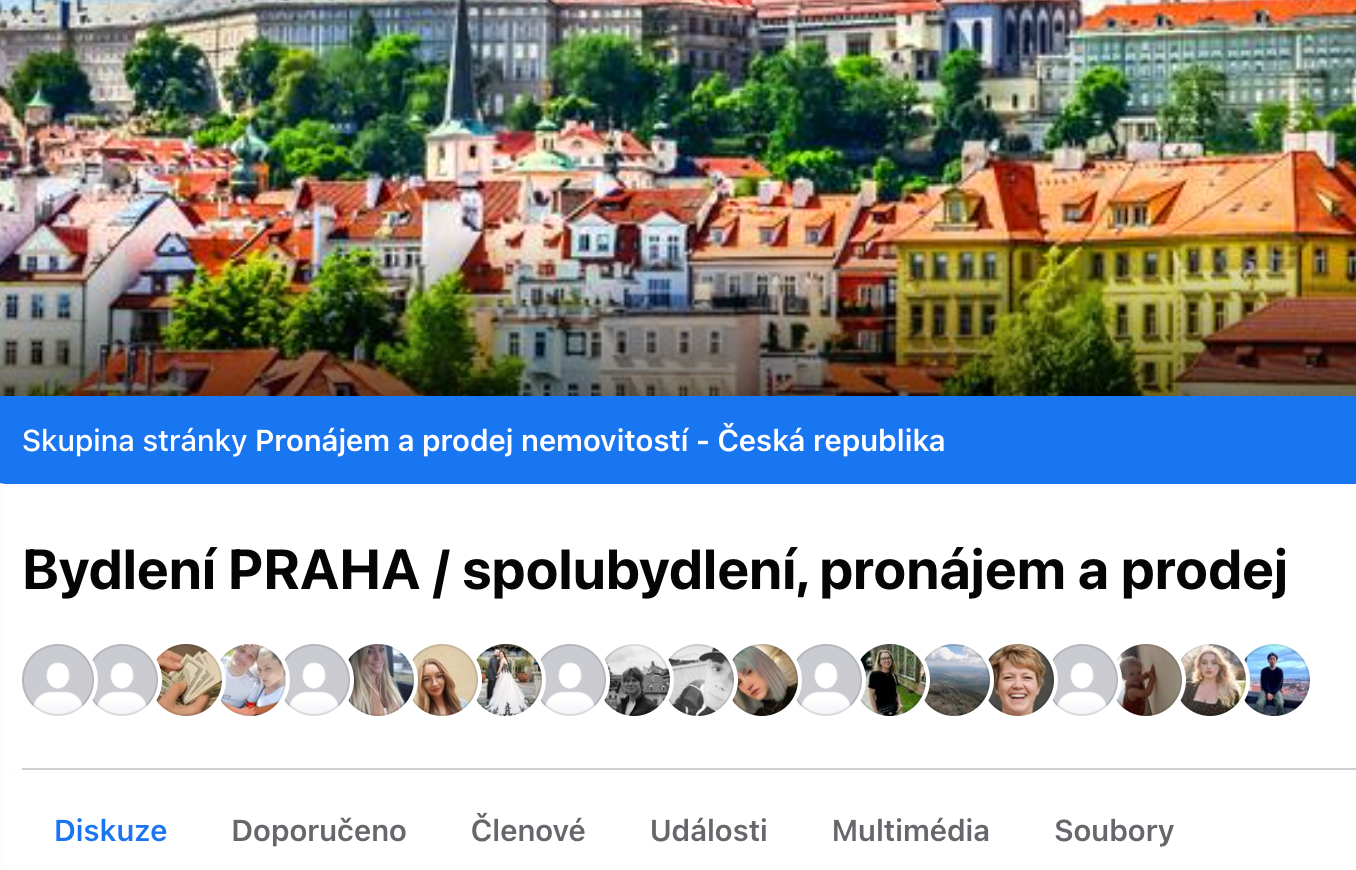Switch to the Soubory tab
Viewport: 1356px width, 870px height.
[1114, 831]
